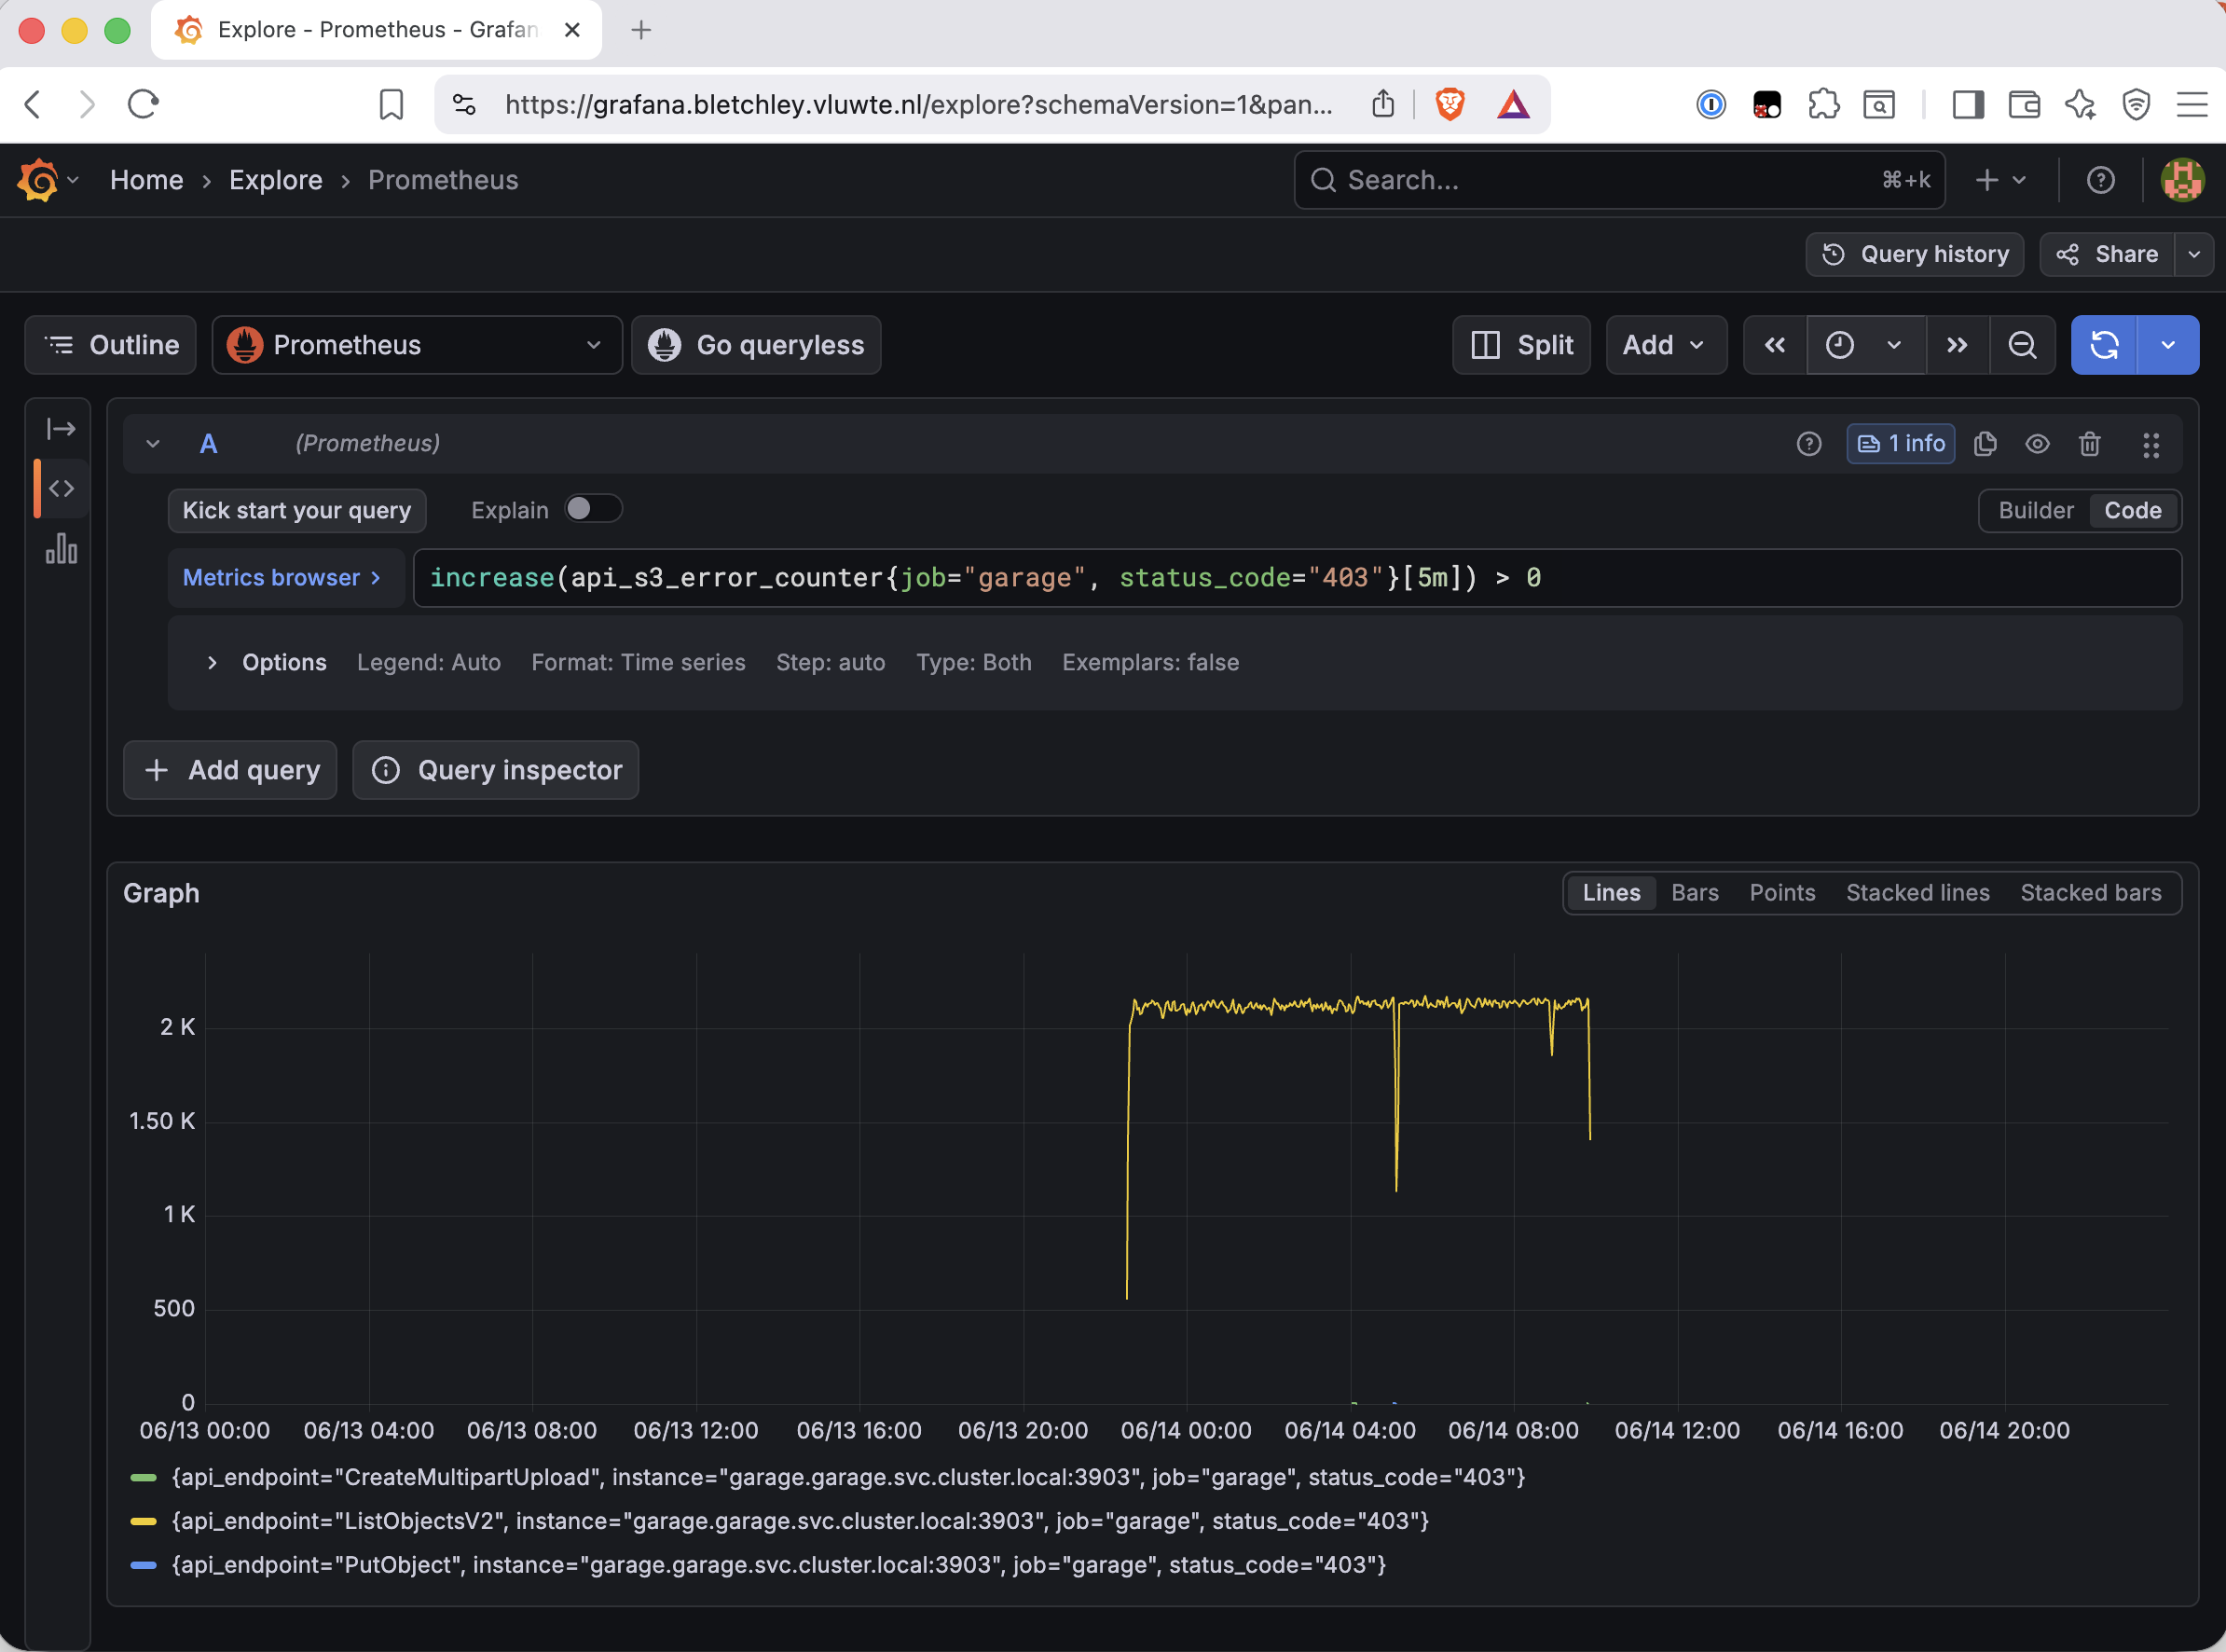2226x1652 pixels.
Task: Shift time range backwards
Action: [x=1774, y=345]
